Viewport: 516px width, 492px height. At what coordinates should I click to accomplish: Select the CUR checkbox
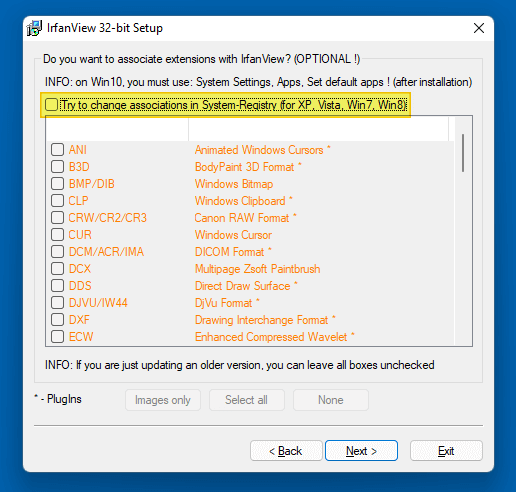point(57,235)
